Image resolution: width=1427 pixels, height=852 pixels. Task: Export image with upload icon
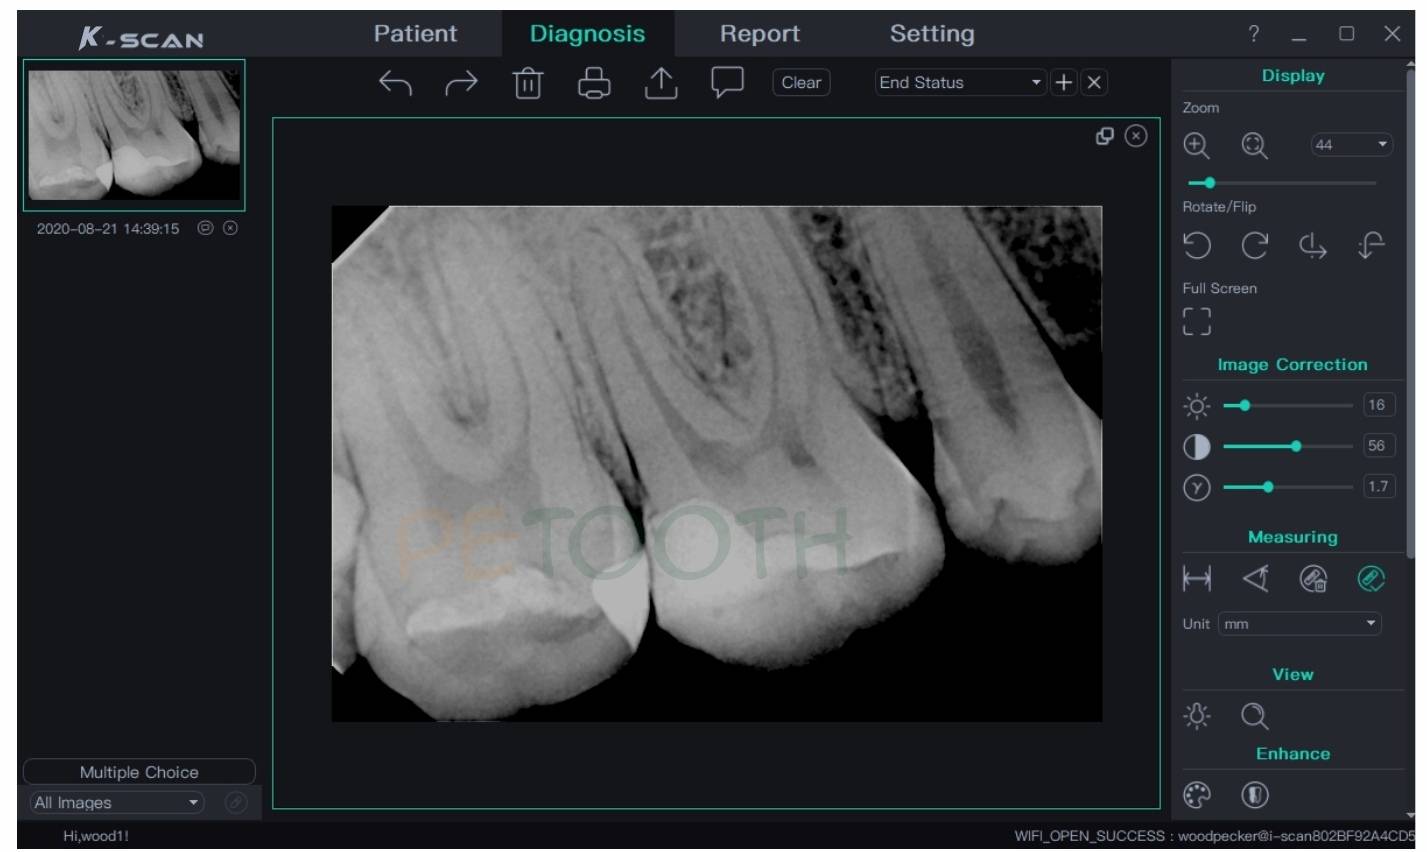click(661, 83)
